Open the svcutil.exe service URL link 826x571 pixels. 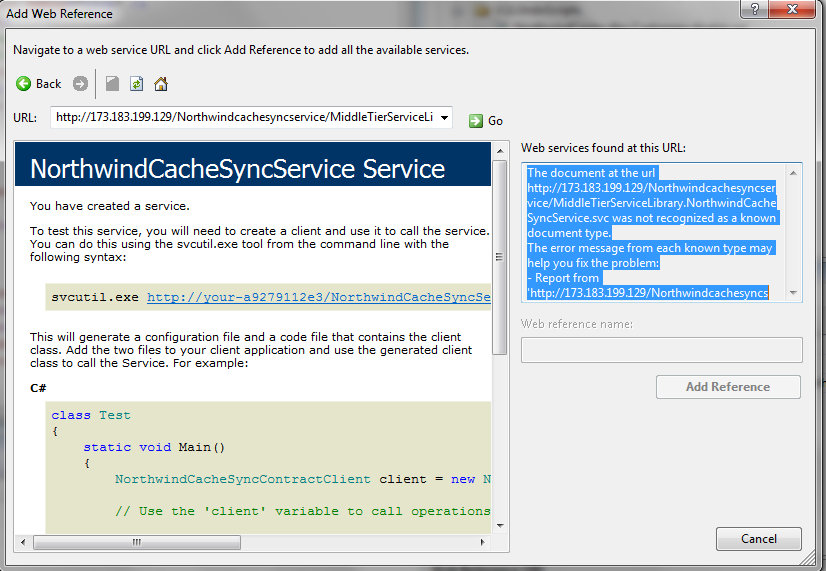[x=319, y=297]
